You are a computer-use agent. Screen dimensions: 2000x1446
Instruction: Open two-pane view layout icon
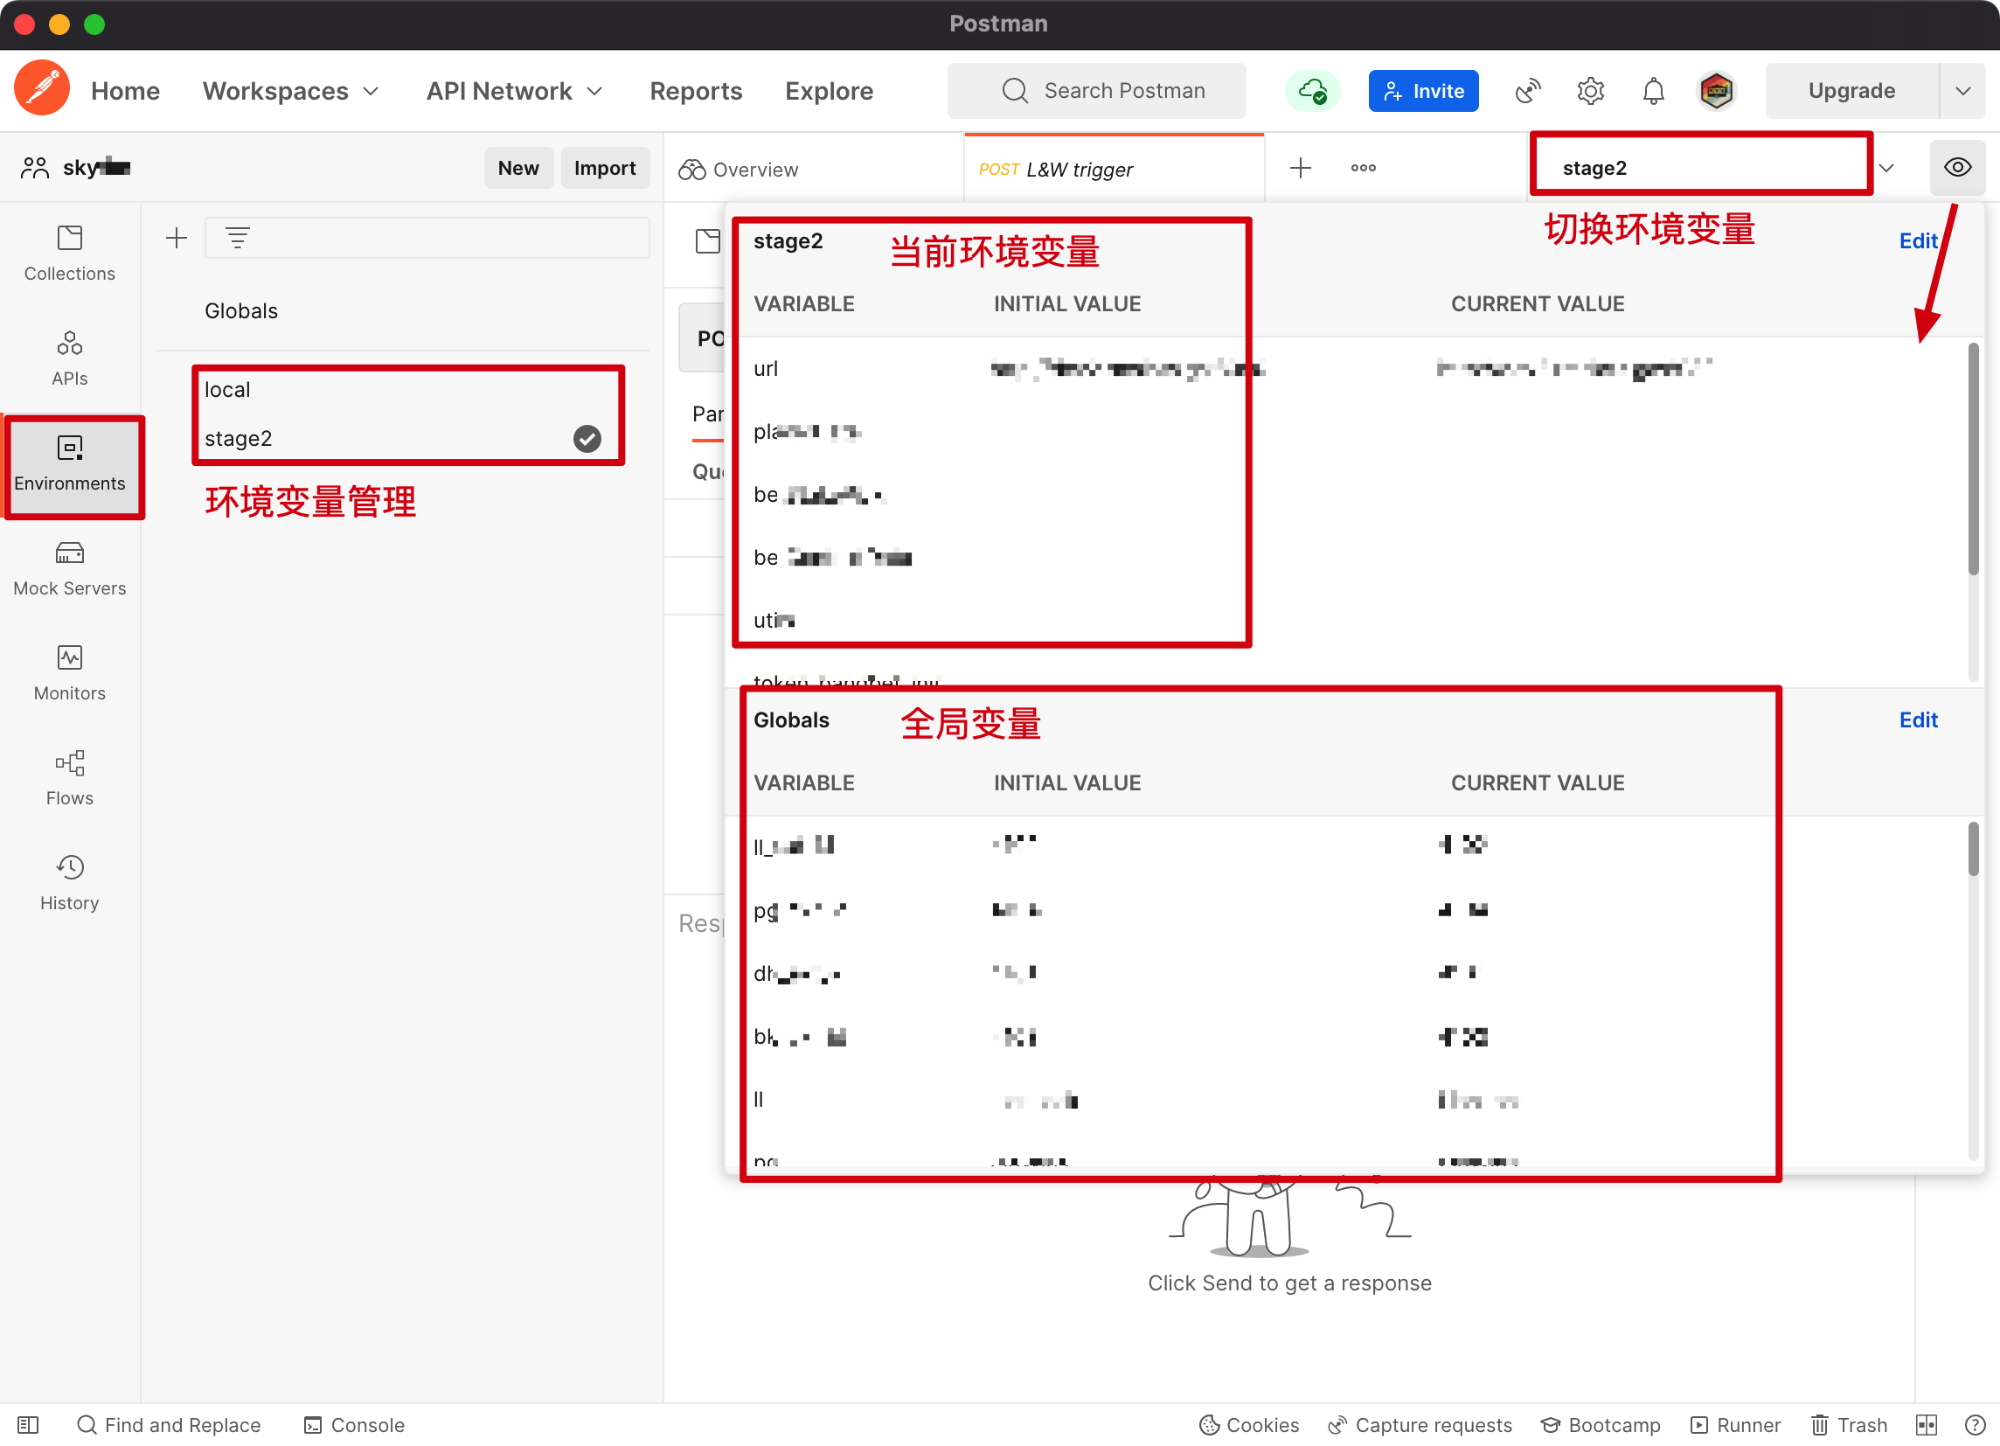click(x=1927, y=1425)
